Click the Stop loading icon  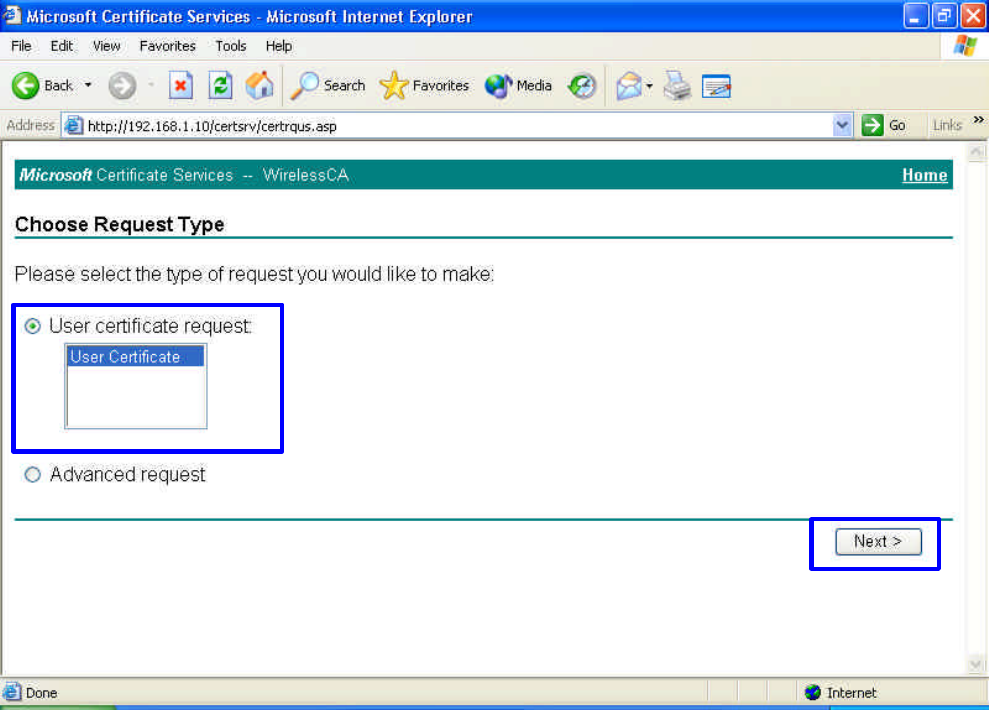pyautogui.click(x=180, y=86)
